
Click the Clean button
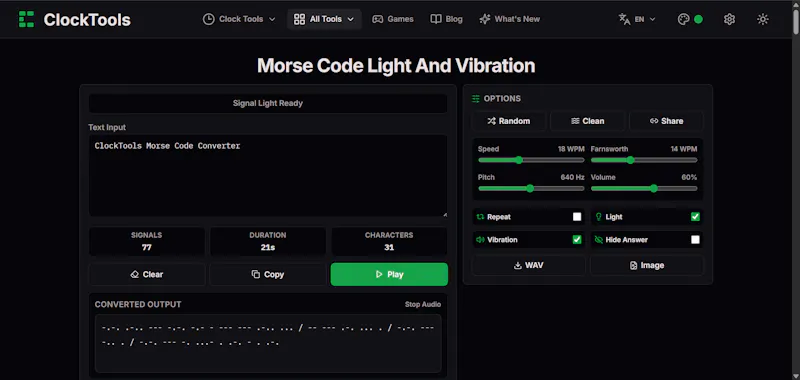588,121
